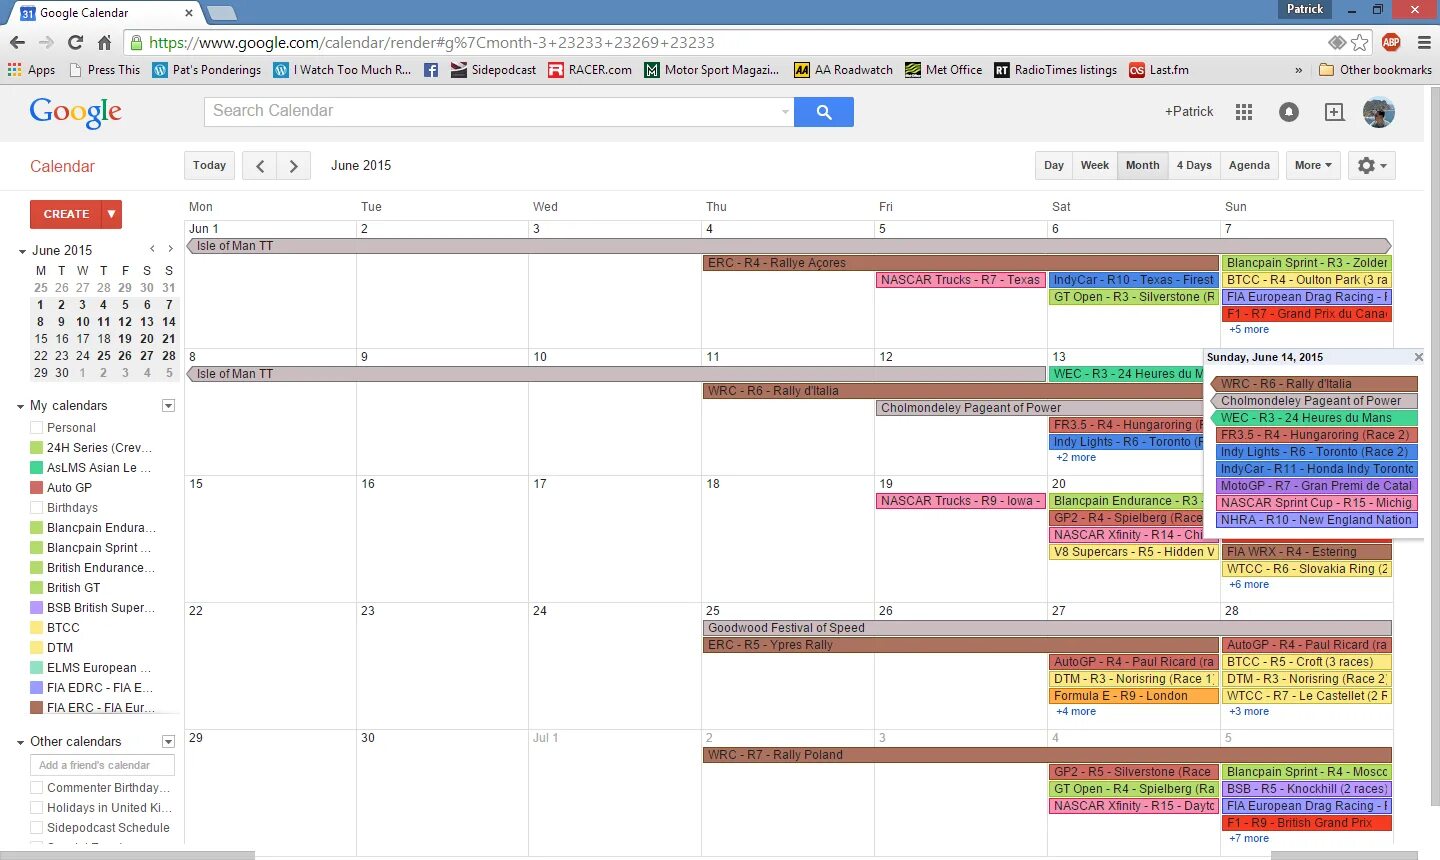Click the Today button
This screenshot has width=1440, height=860.
(x=209, y=166)
